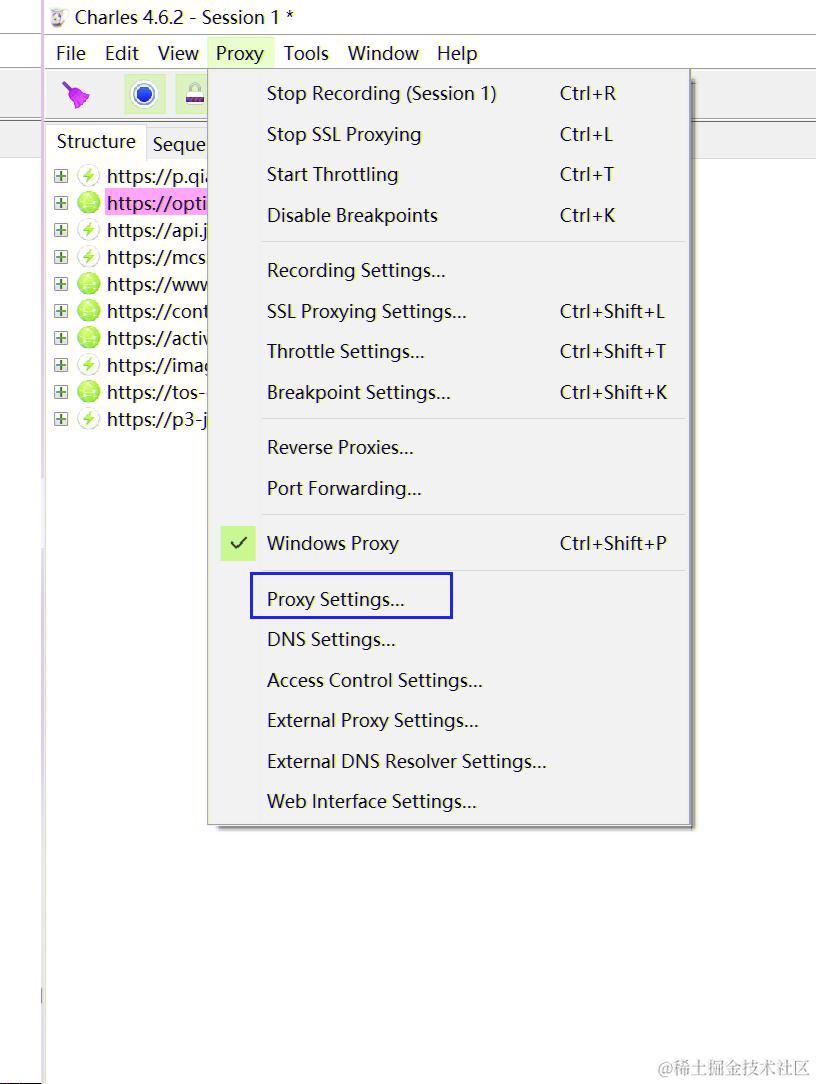
Task: Click lightning icon beside https://p3-j
Action: click(89, 418)
